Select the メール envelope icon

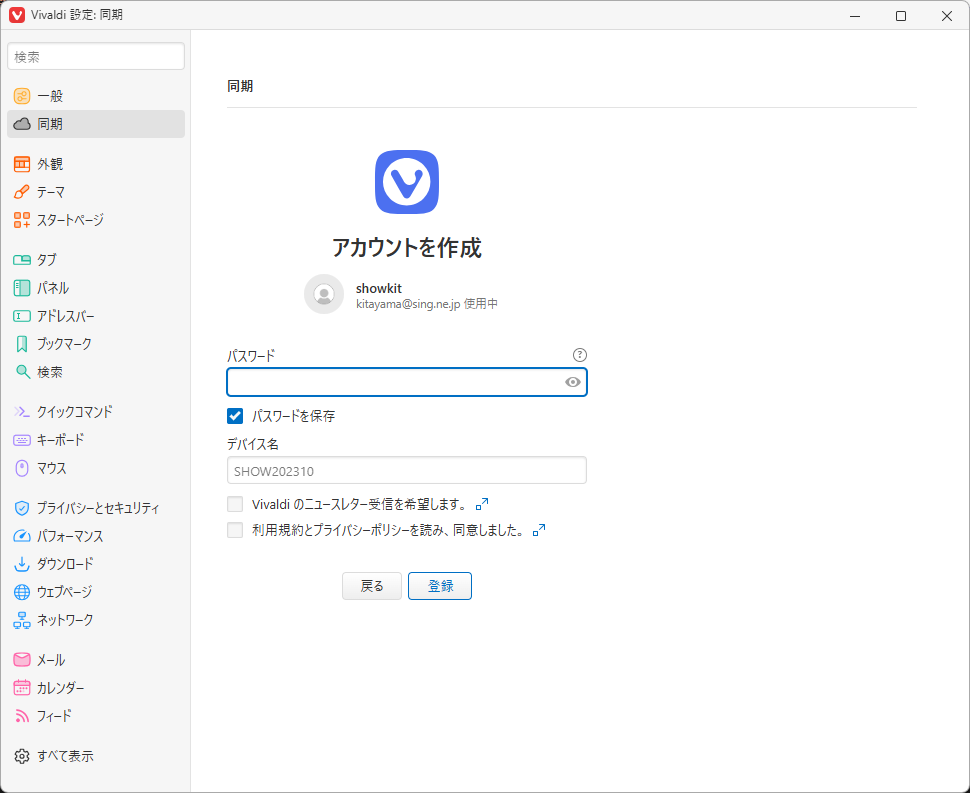pos(22,659)
